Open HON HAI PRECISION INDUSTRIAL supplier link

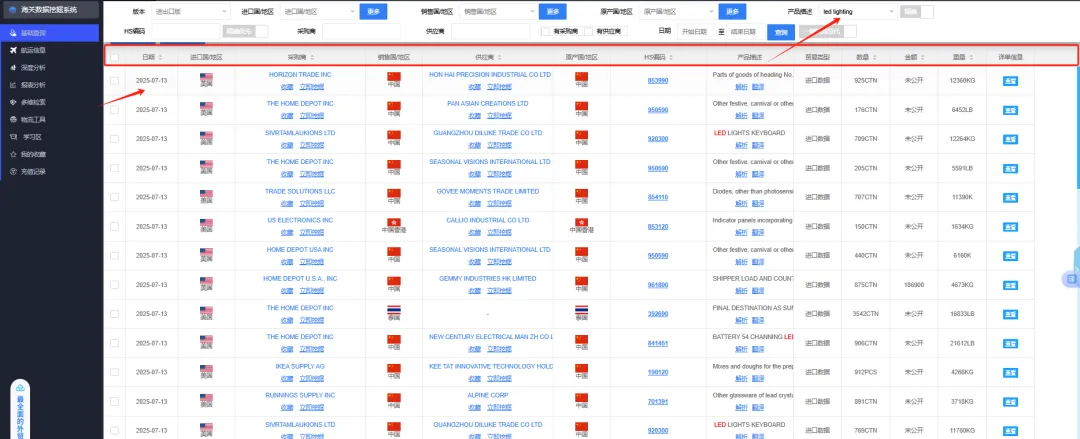click(x=490, y=74)
